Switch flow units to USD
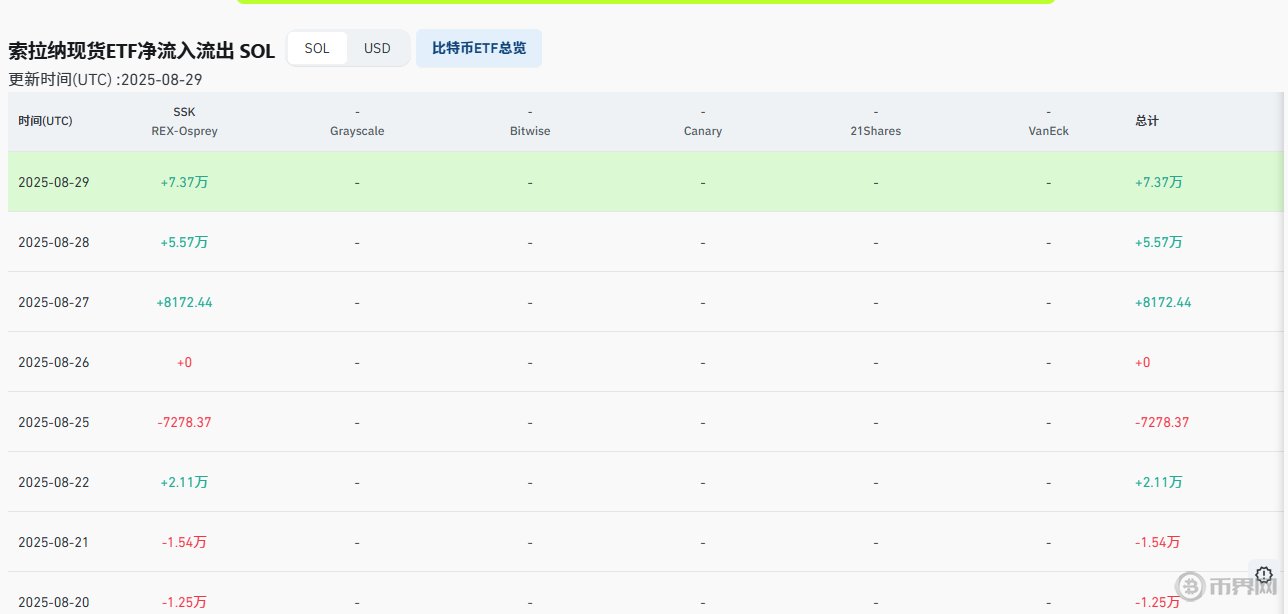 [x=377, y=48]
